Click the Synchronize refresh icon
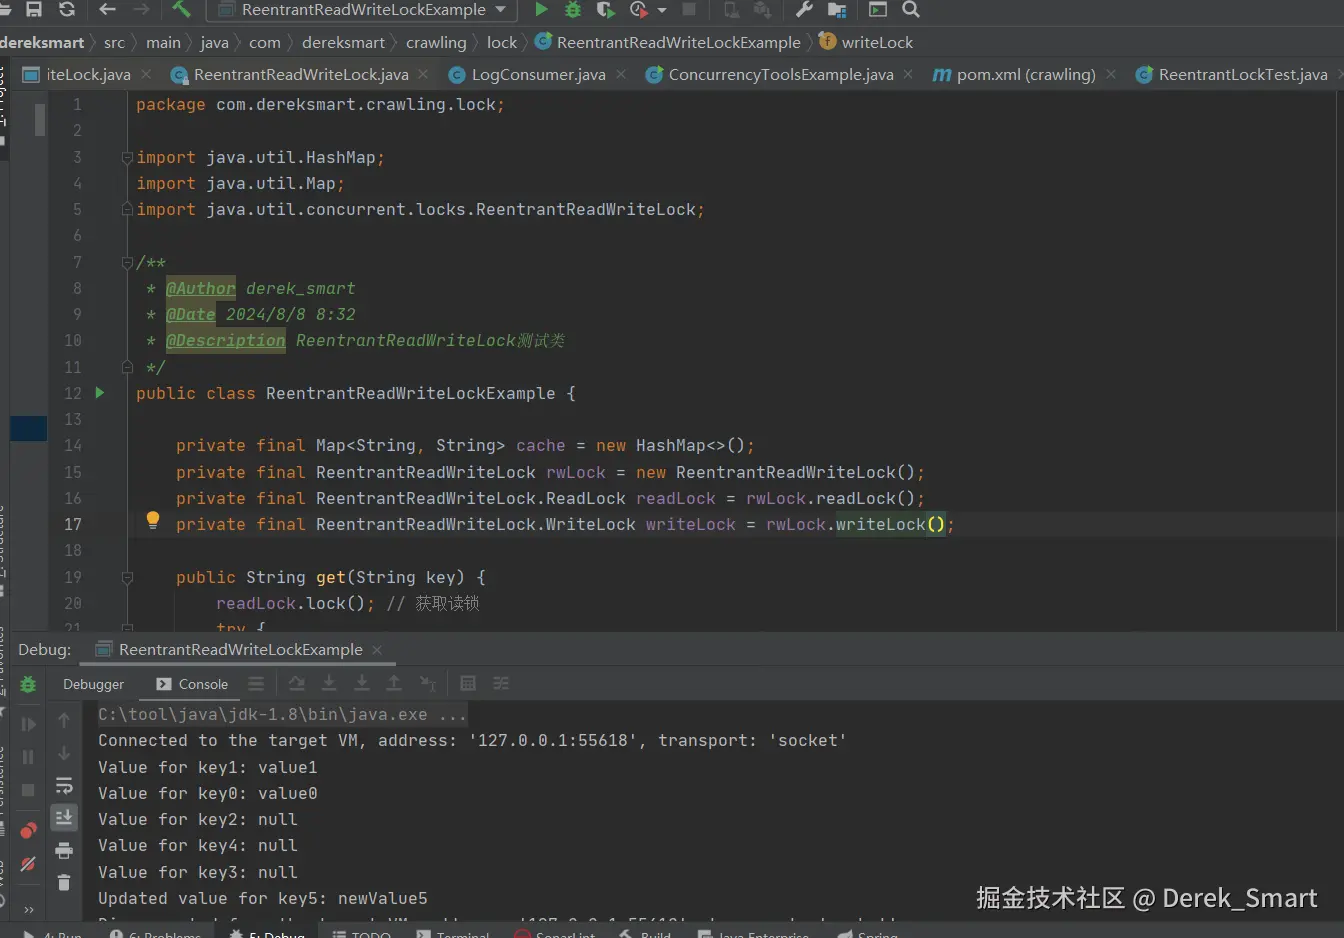 (x=67, y=9)
